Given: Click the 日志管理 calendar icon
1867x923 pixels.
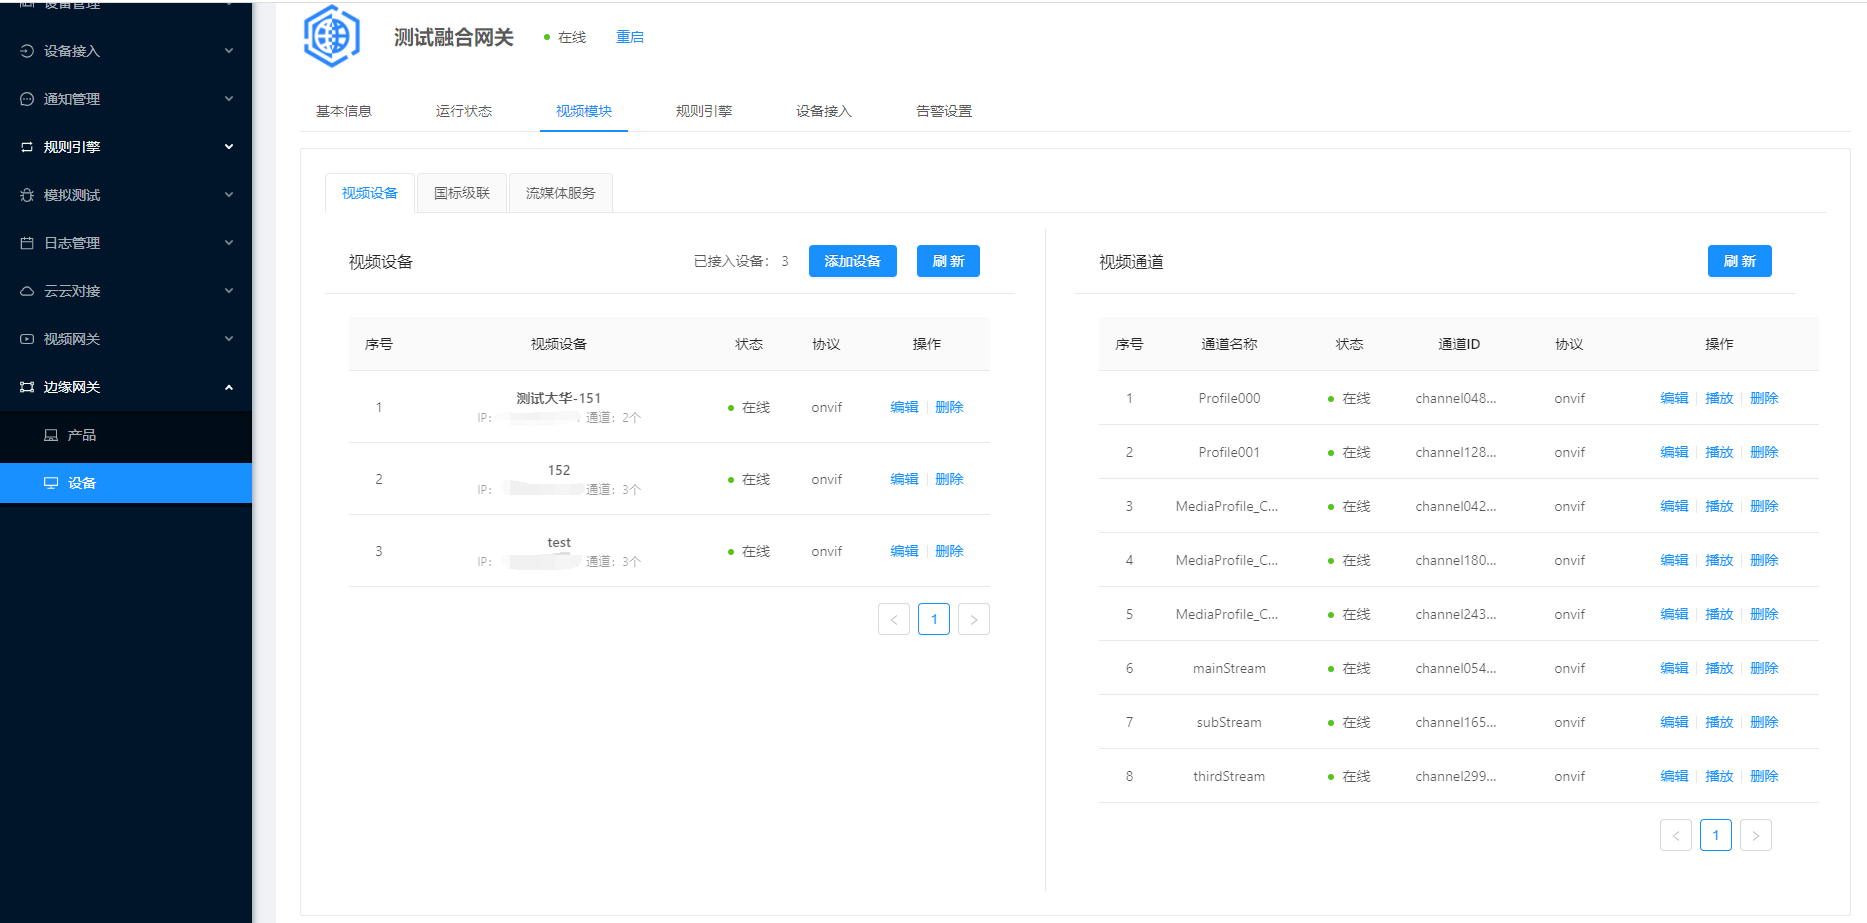Looking at the screenshot, I should click(x=27, y=243).
